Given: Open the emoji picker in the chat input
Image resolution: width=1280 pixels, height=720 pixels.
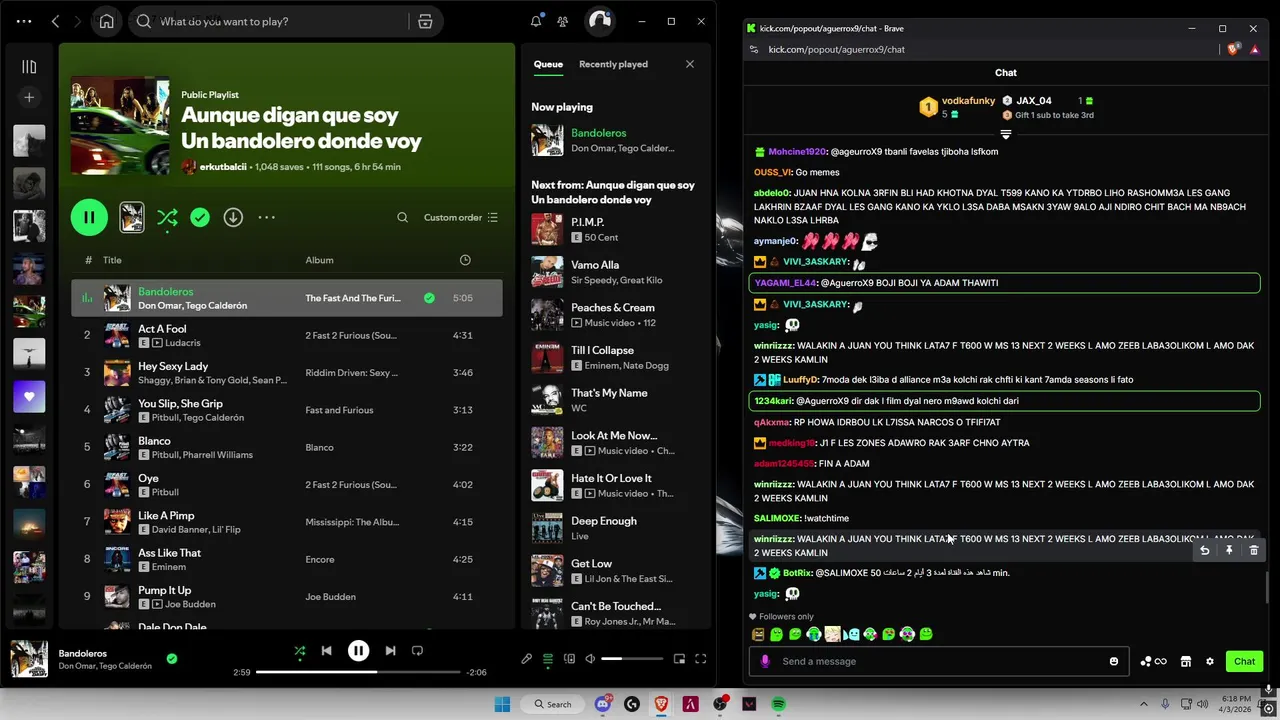Looking at the screenshot, I should coord(1114,661).
